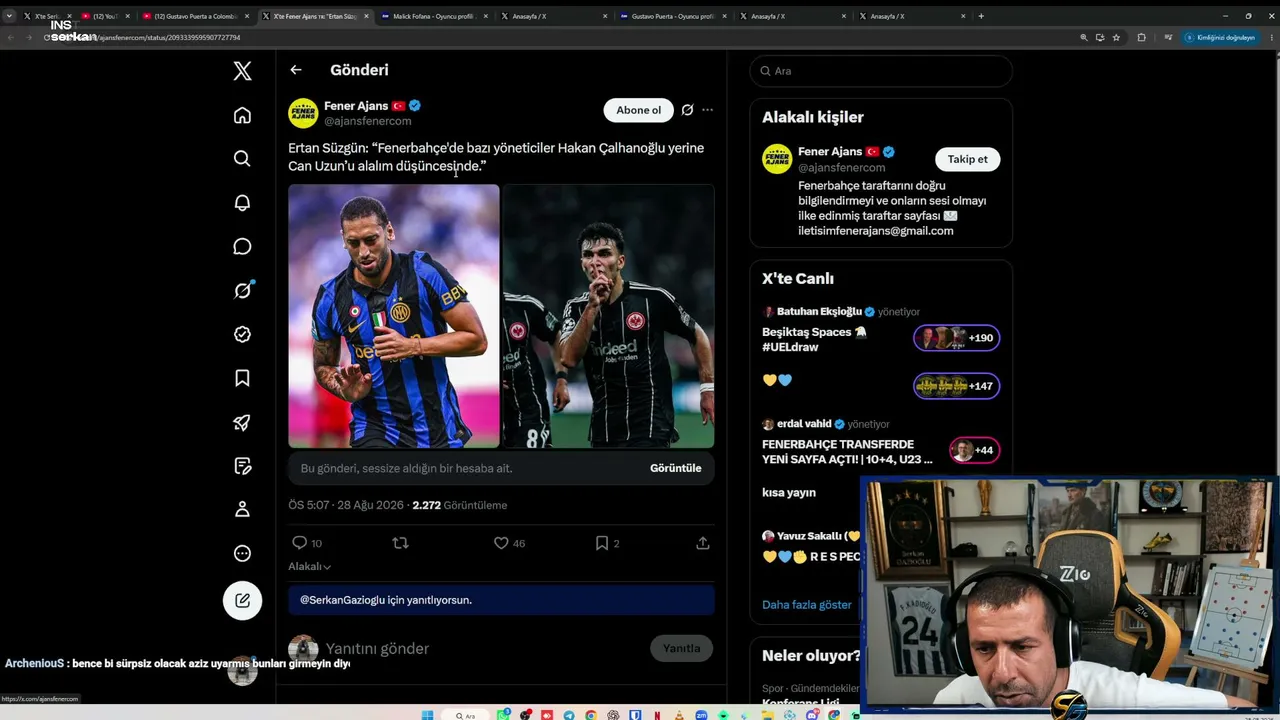Open Messages chat bubble icon
The width and height of the screenshot is (1280, 720).
click(242, 247)
